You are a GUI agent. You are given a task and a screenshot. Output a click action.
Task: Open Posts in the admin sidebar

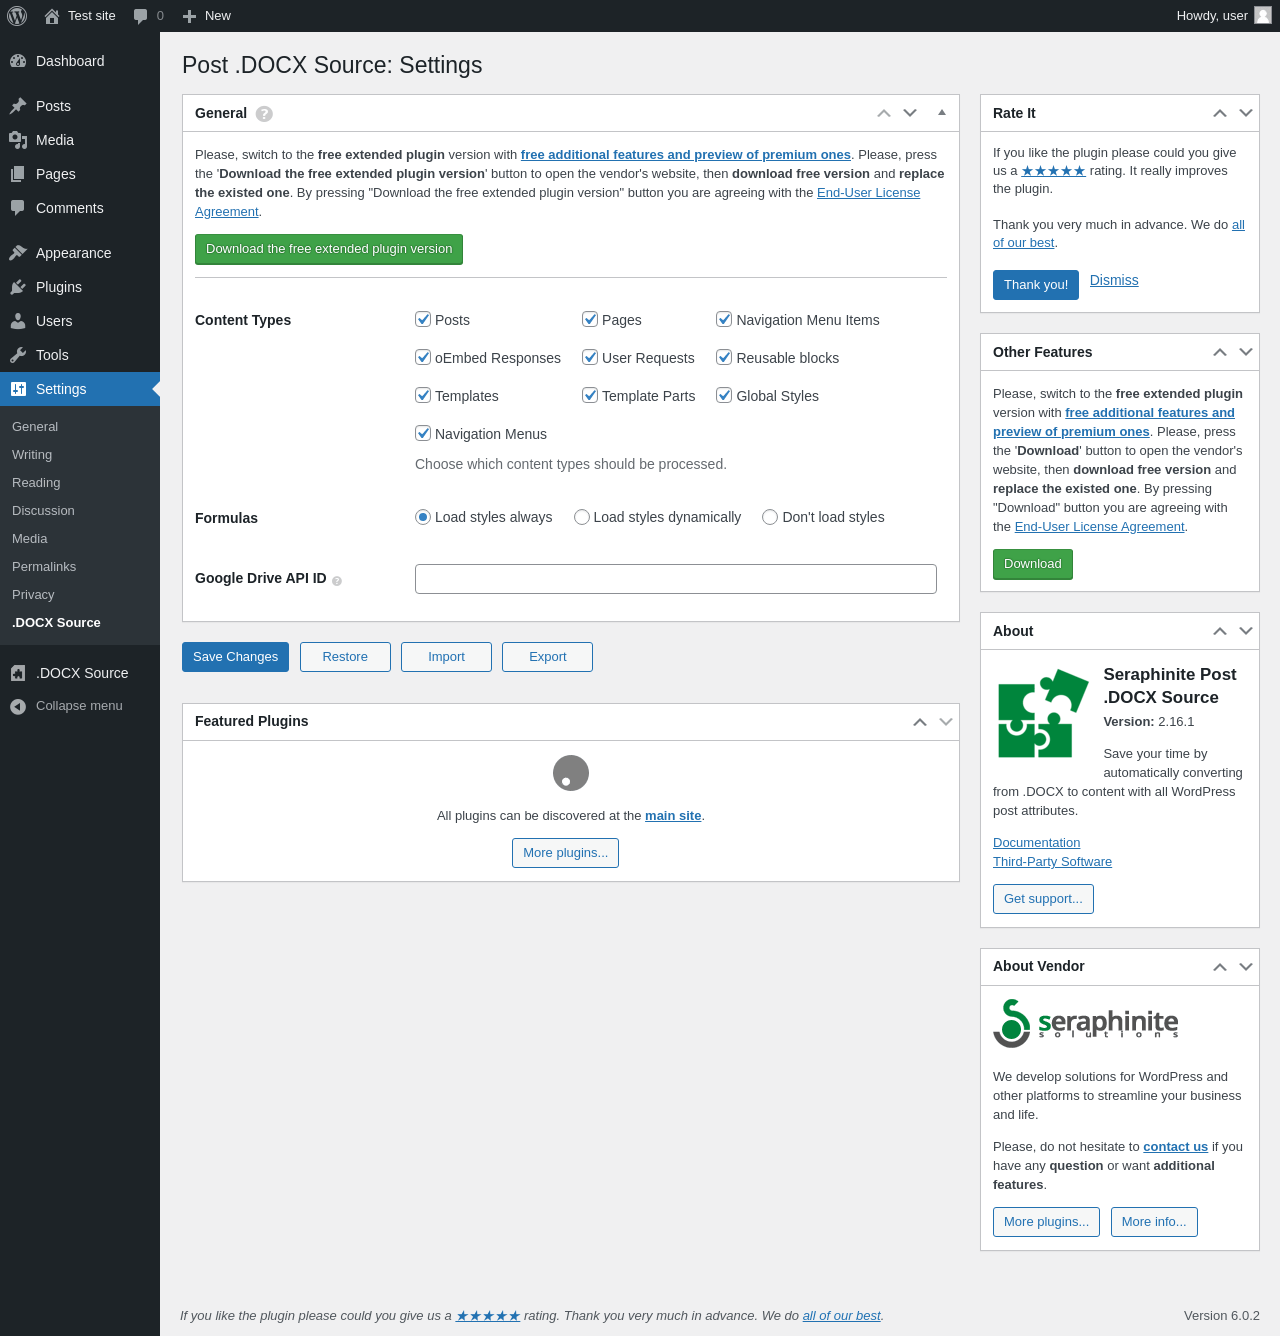click(x=80, y=106)
